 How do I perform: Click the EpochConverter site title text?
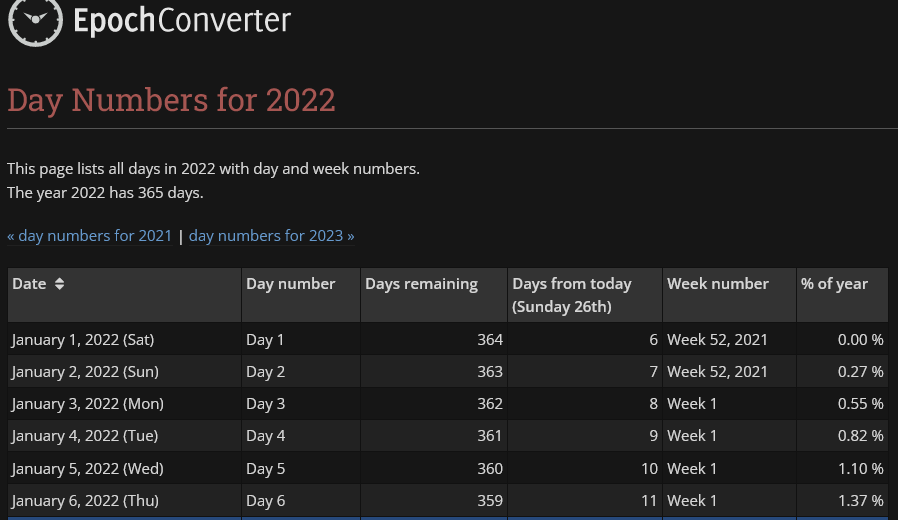182,21
